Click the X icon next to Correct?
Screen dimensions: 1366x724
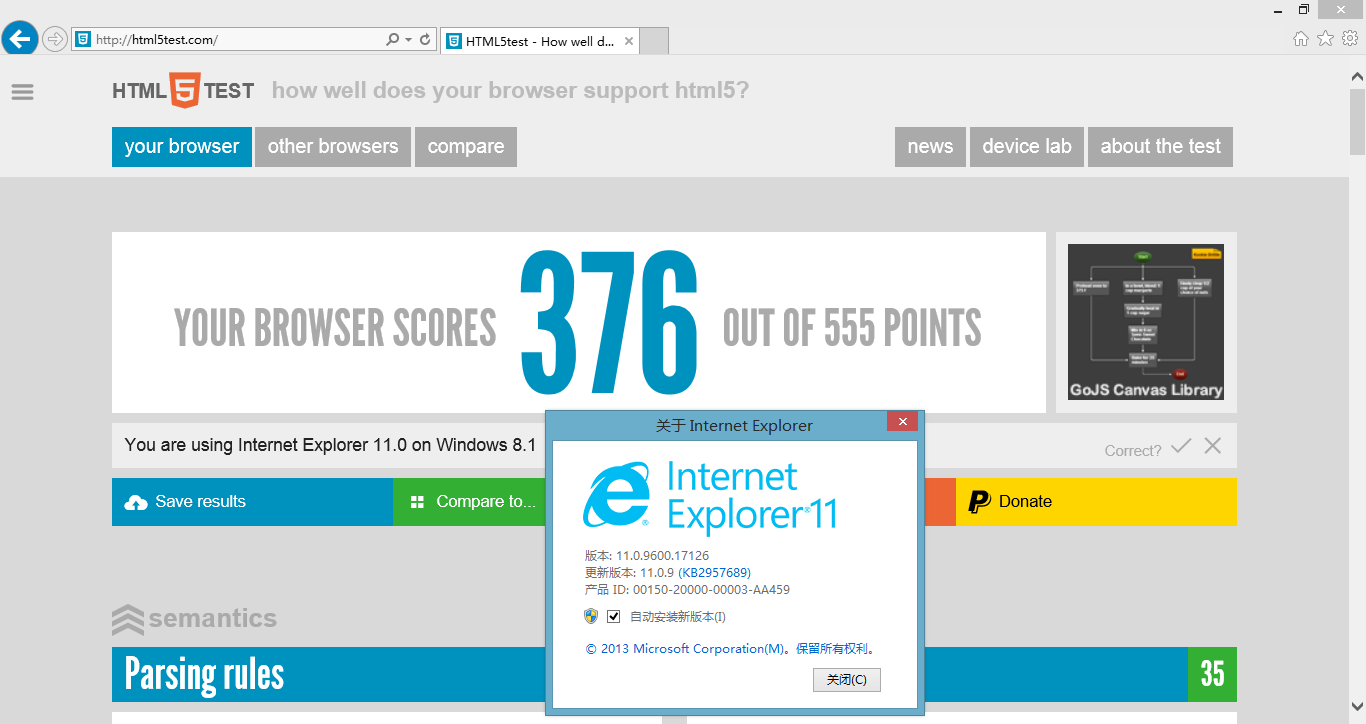click(1212, 446)
